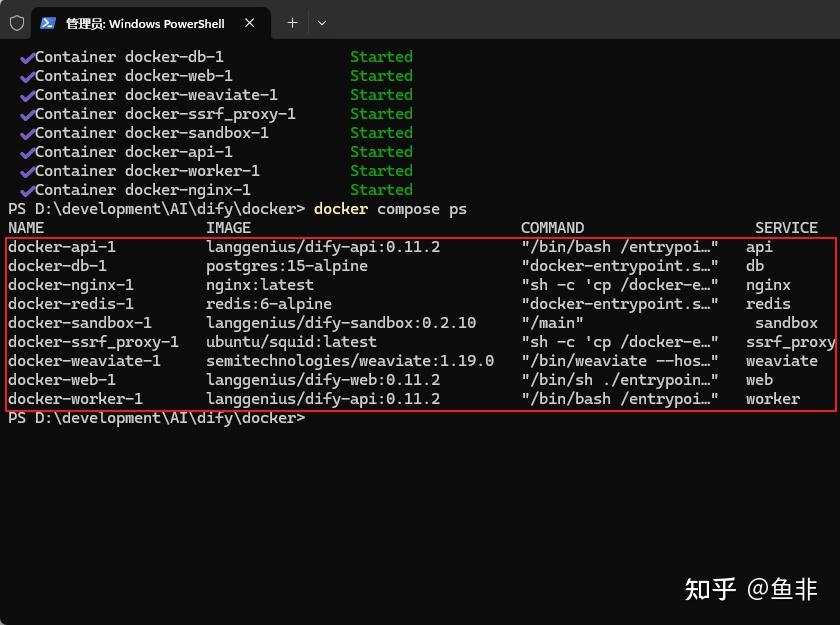Click service name 'web'
The height and width of the screenshot is (625, 840).
(x=759, y=380)
